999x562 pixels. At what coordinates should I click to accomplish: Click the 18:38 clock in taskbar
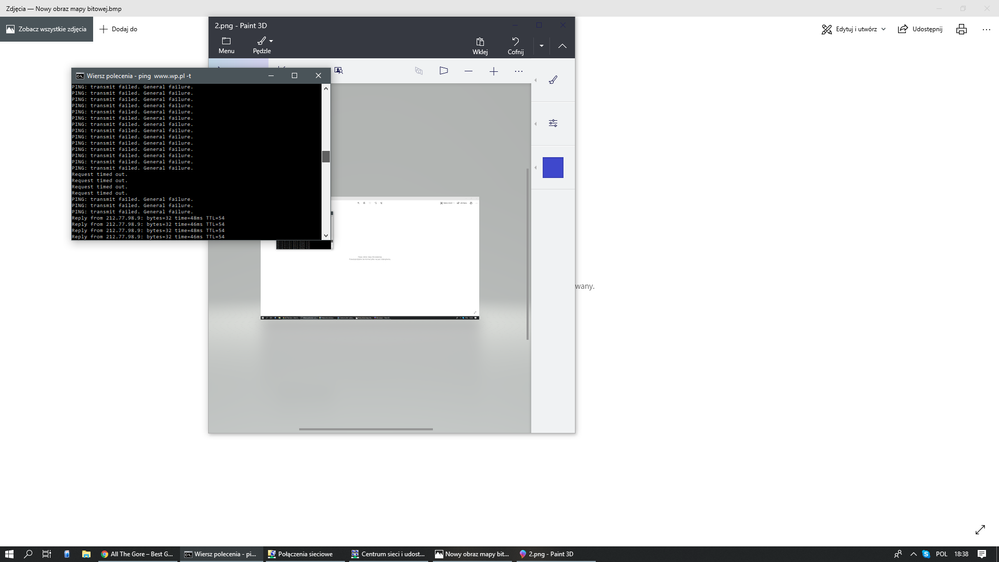[x=961, y=554]
